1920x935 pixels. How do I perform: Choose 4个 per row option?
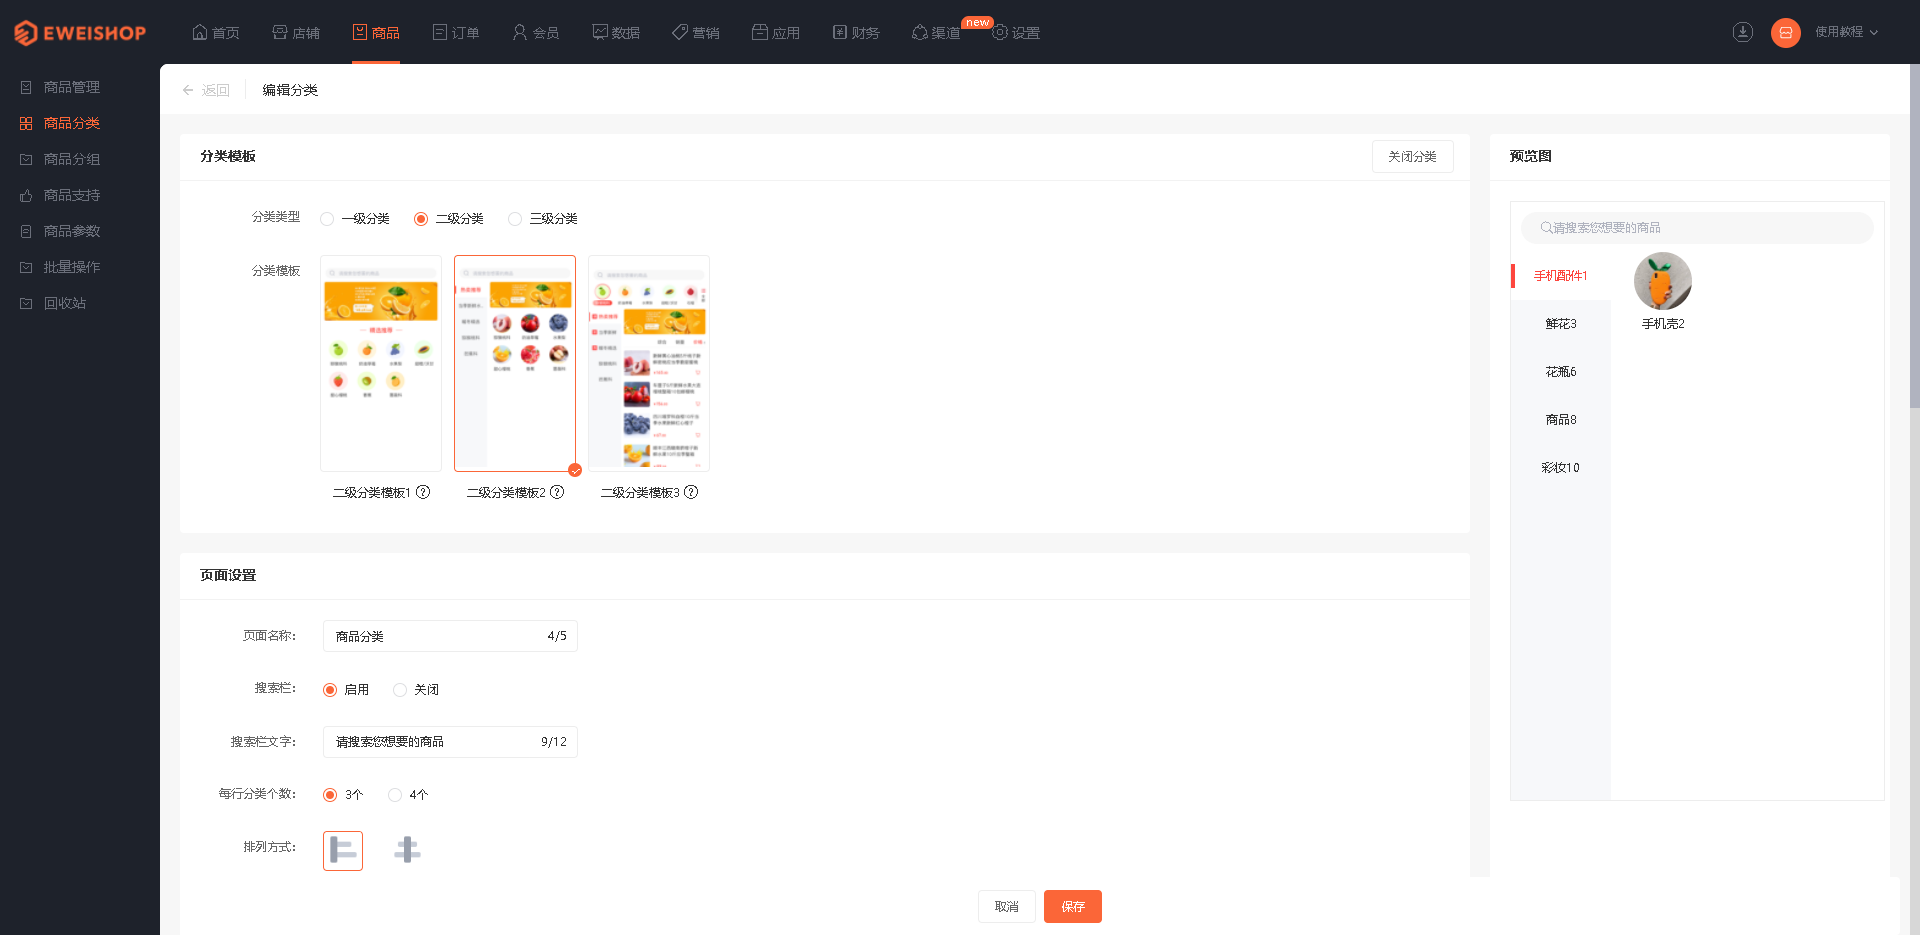point(408,795)
